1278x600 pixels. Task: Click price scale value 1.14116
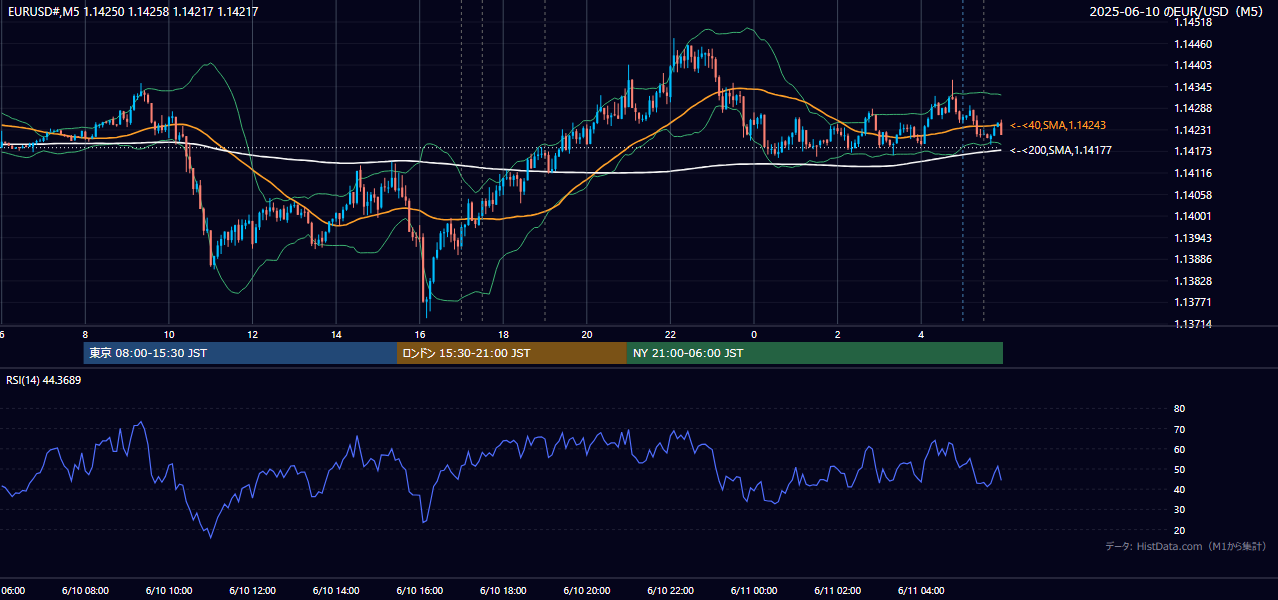1194,173
